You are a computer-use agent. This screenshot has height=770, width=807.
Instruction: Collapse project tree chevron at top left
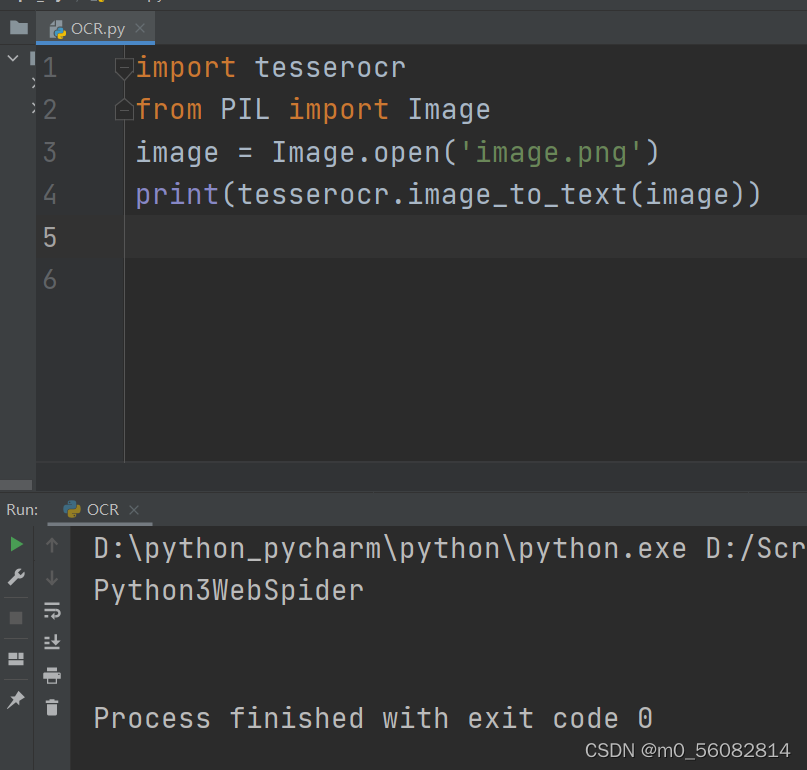point(13,58)
